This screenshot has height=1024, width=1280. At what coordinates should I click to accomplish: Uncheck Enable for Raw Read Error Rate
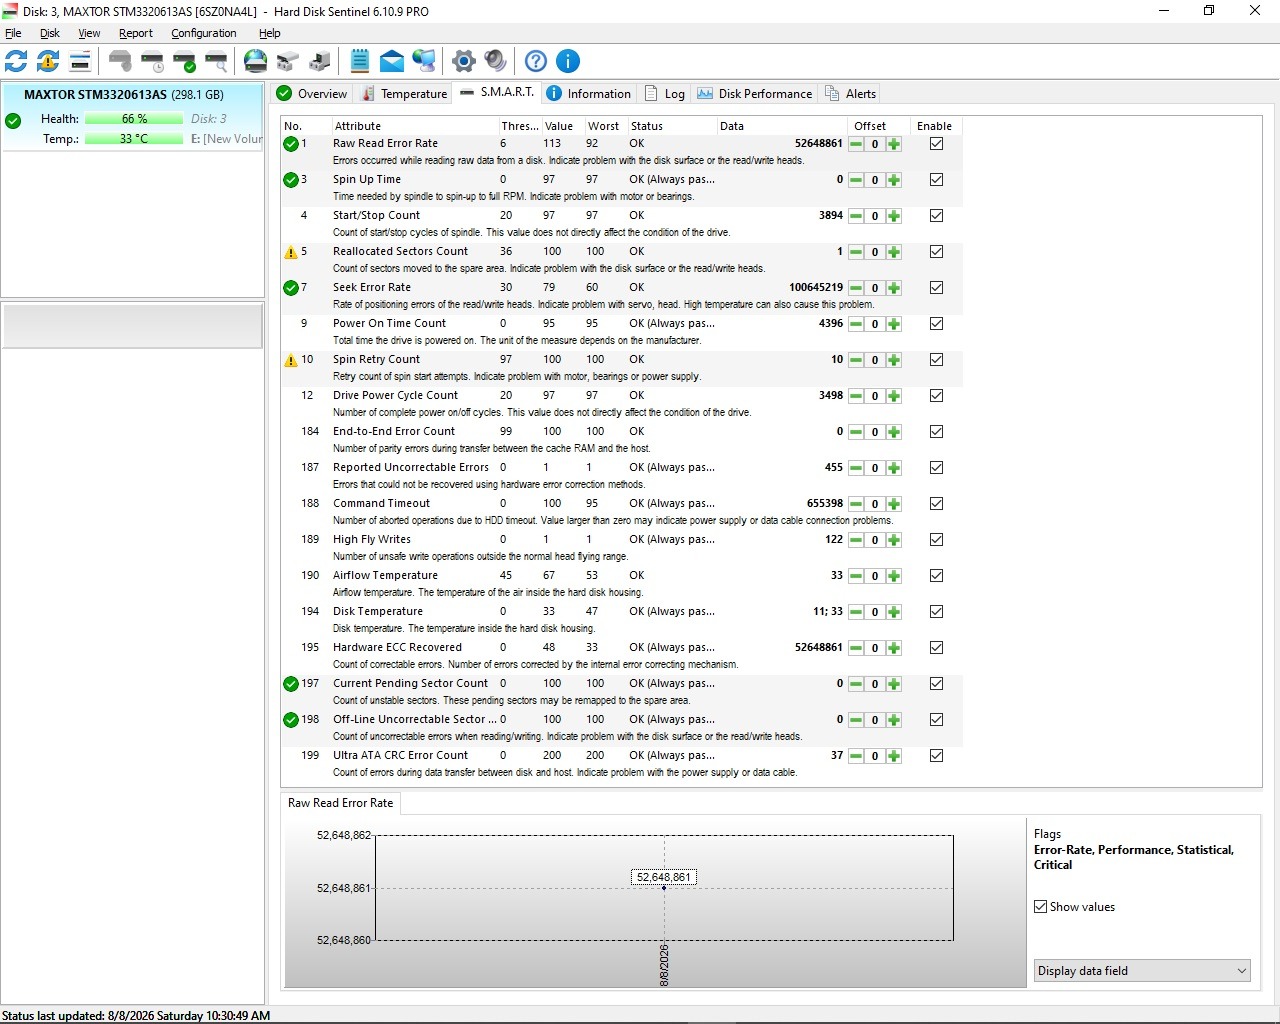pyautogui.click(x=936, y=144)
